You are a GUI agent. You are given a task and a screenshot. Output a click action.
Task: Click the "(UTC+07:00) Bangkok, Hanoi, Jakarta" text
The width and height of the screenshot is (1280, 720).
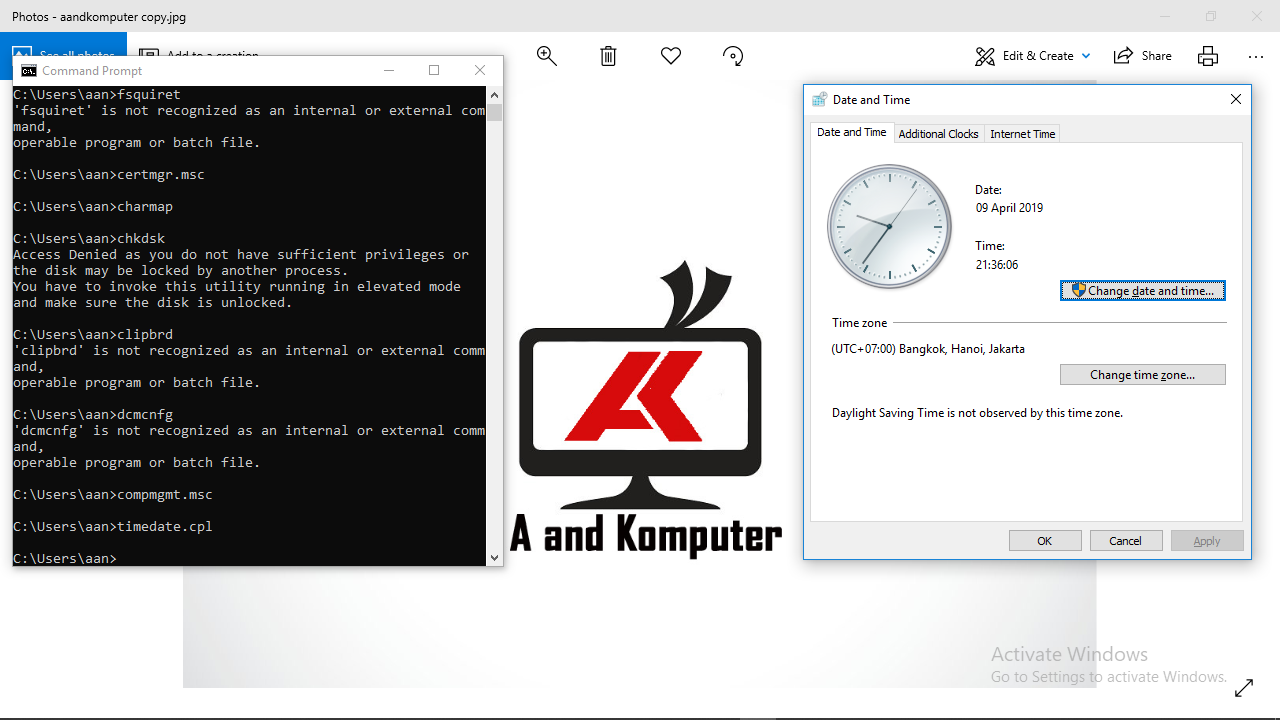click(x=928, y=349)
